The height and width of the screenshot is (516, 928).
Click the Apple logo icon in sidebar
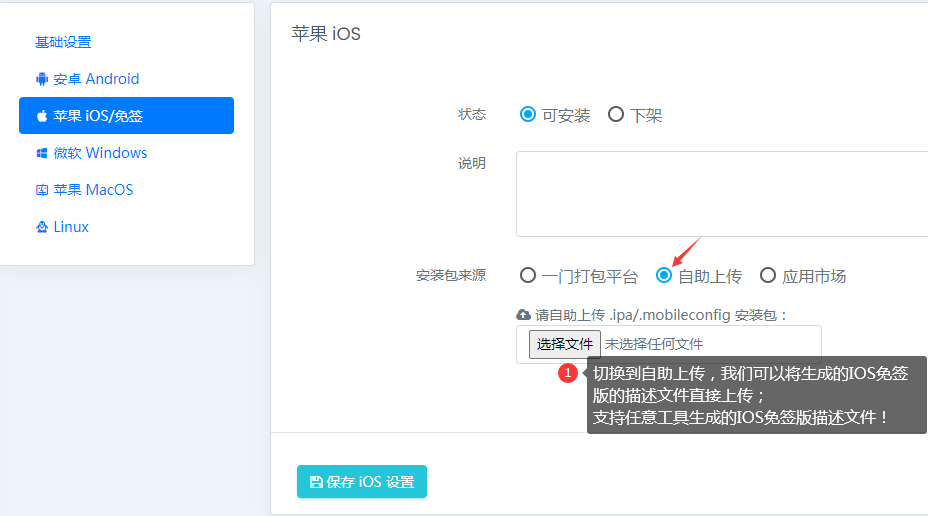(41, 116)
